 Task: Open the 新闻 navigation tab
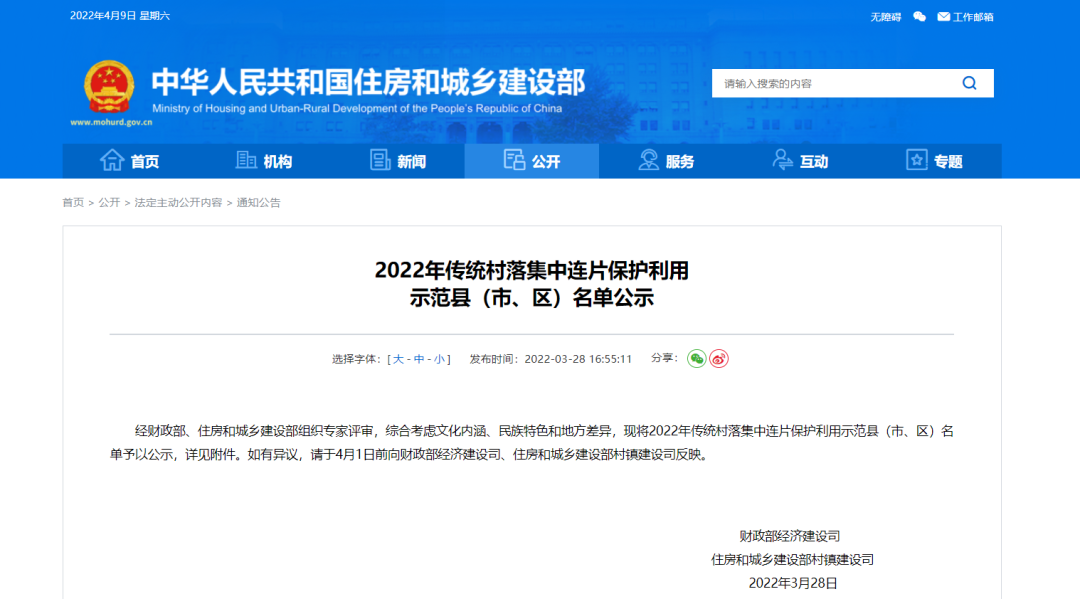click(397, 161)
